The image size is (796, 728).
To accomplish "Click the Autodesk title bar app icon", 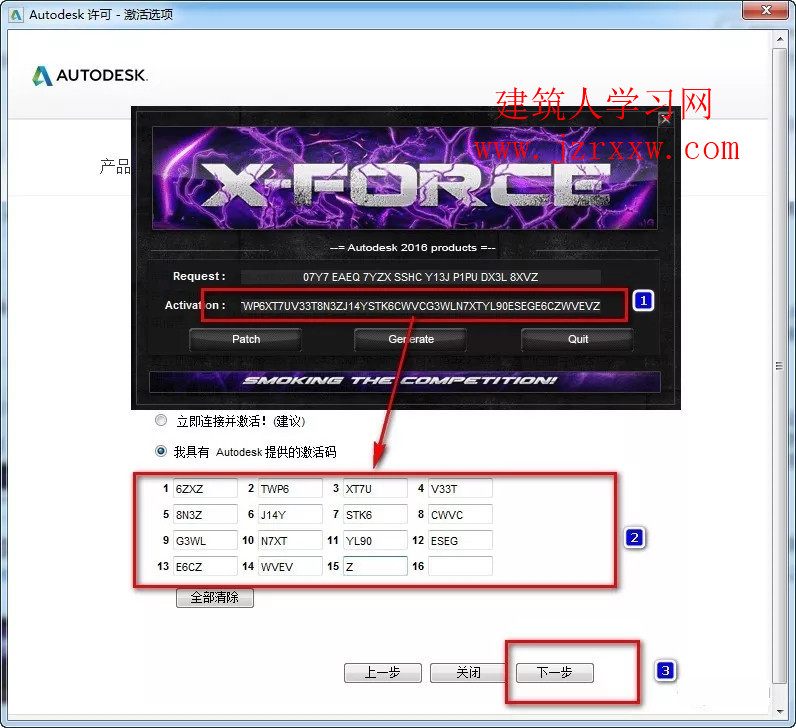I will 16,15.
